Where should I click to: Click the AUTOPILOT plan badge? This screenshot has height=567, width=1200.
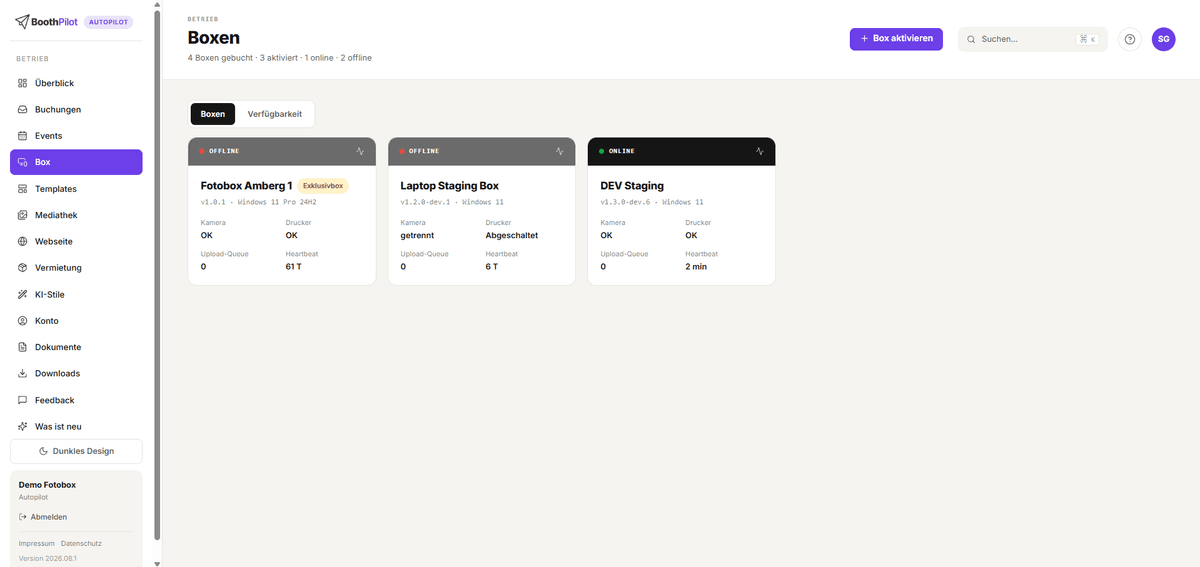coord(108,22)
